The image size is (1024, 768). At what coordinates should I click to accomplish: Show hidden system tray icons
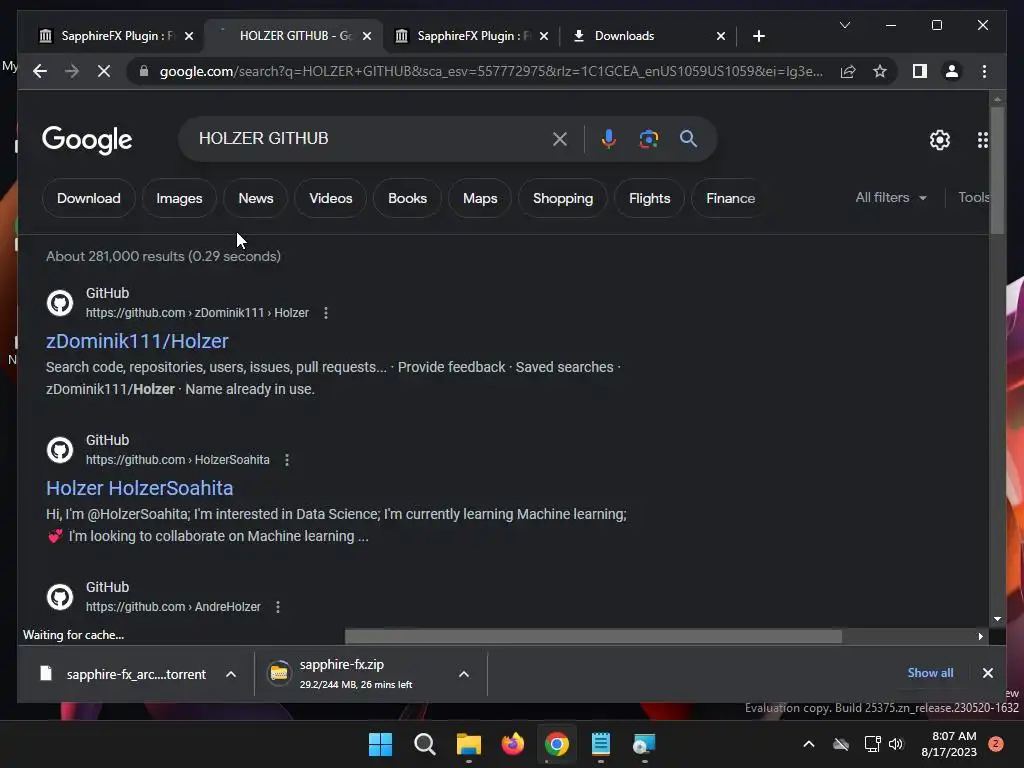[808, 744]
